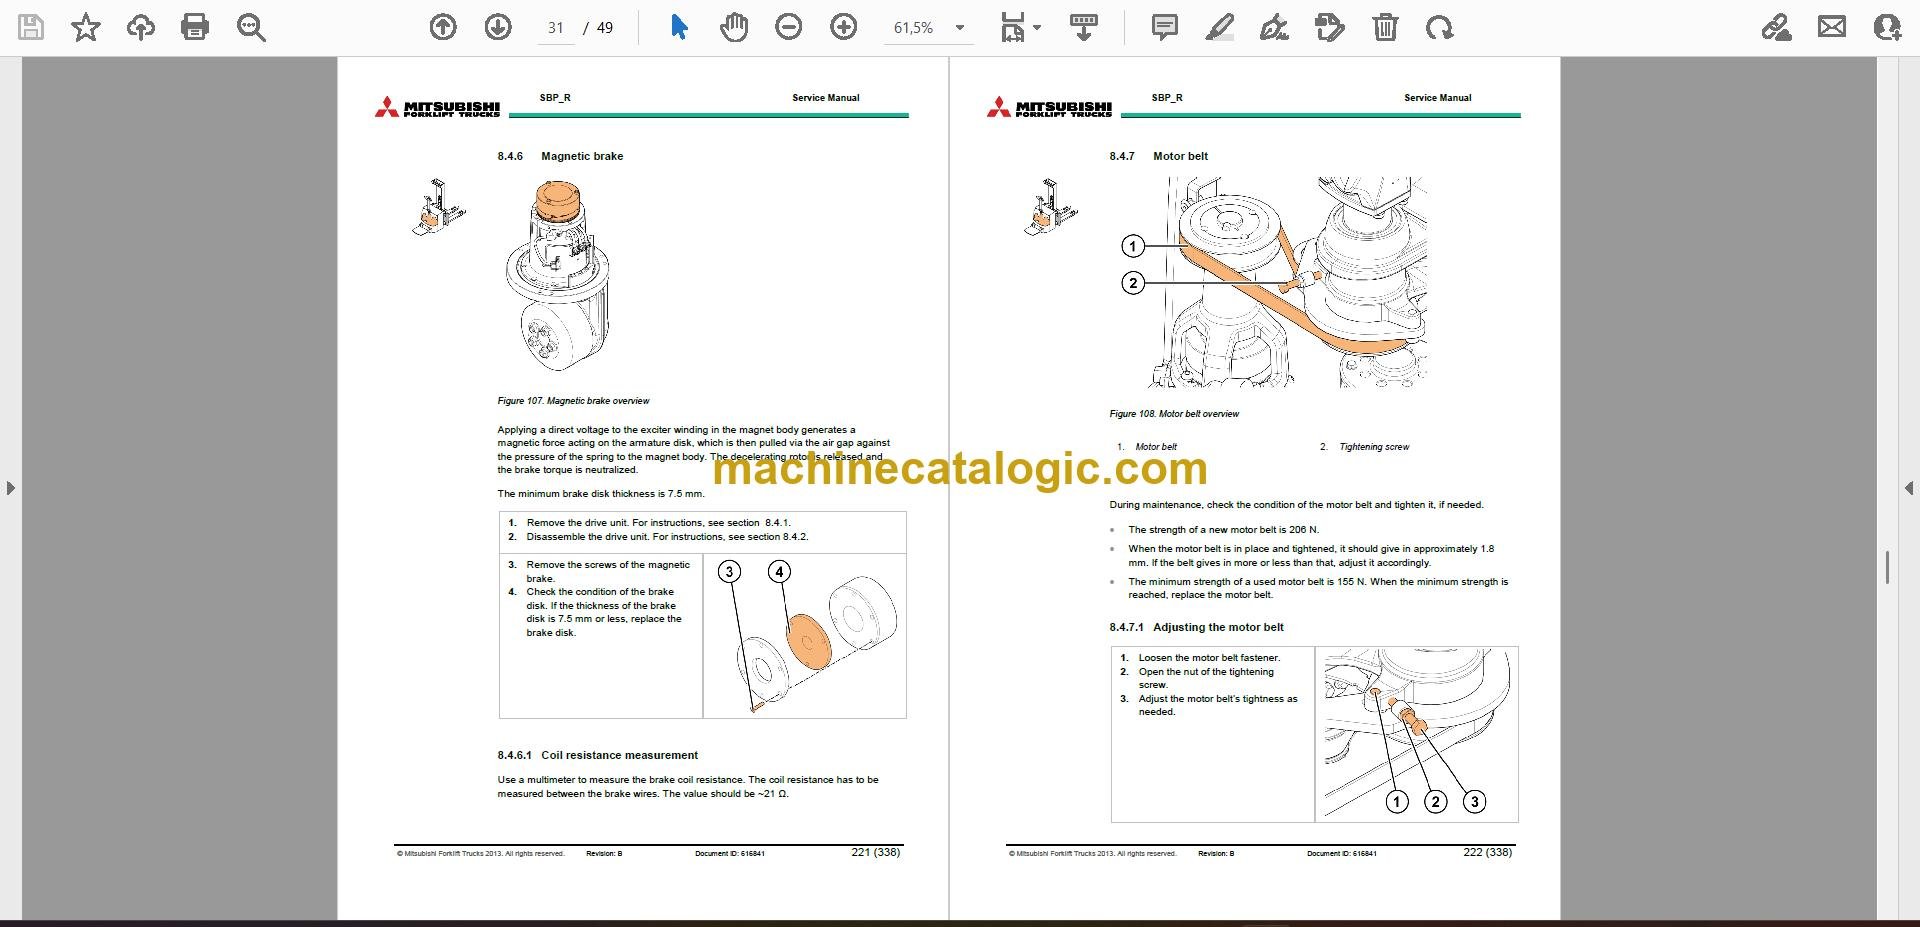Click Figure 107 Magnetic brake overview caption
Viewport: 1920px width, 927px height.
pyautogui.click(x=573, y=401)
